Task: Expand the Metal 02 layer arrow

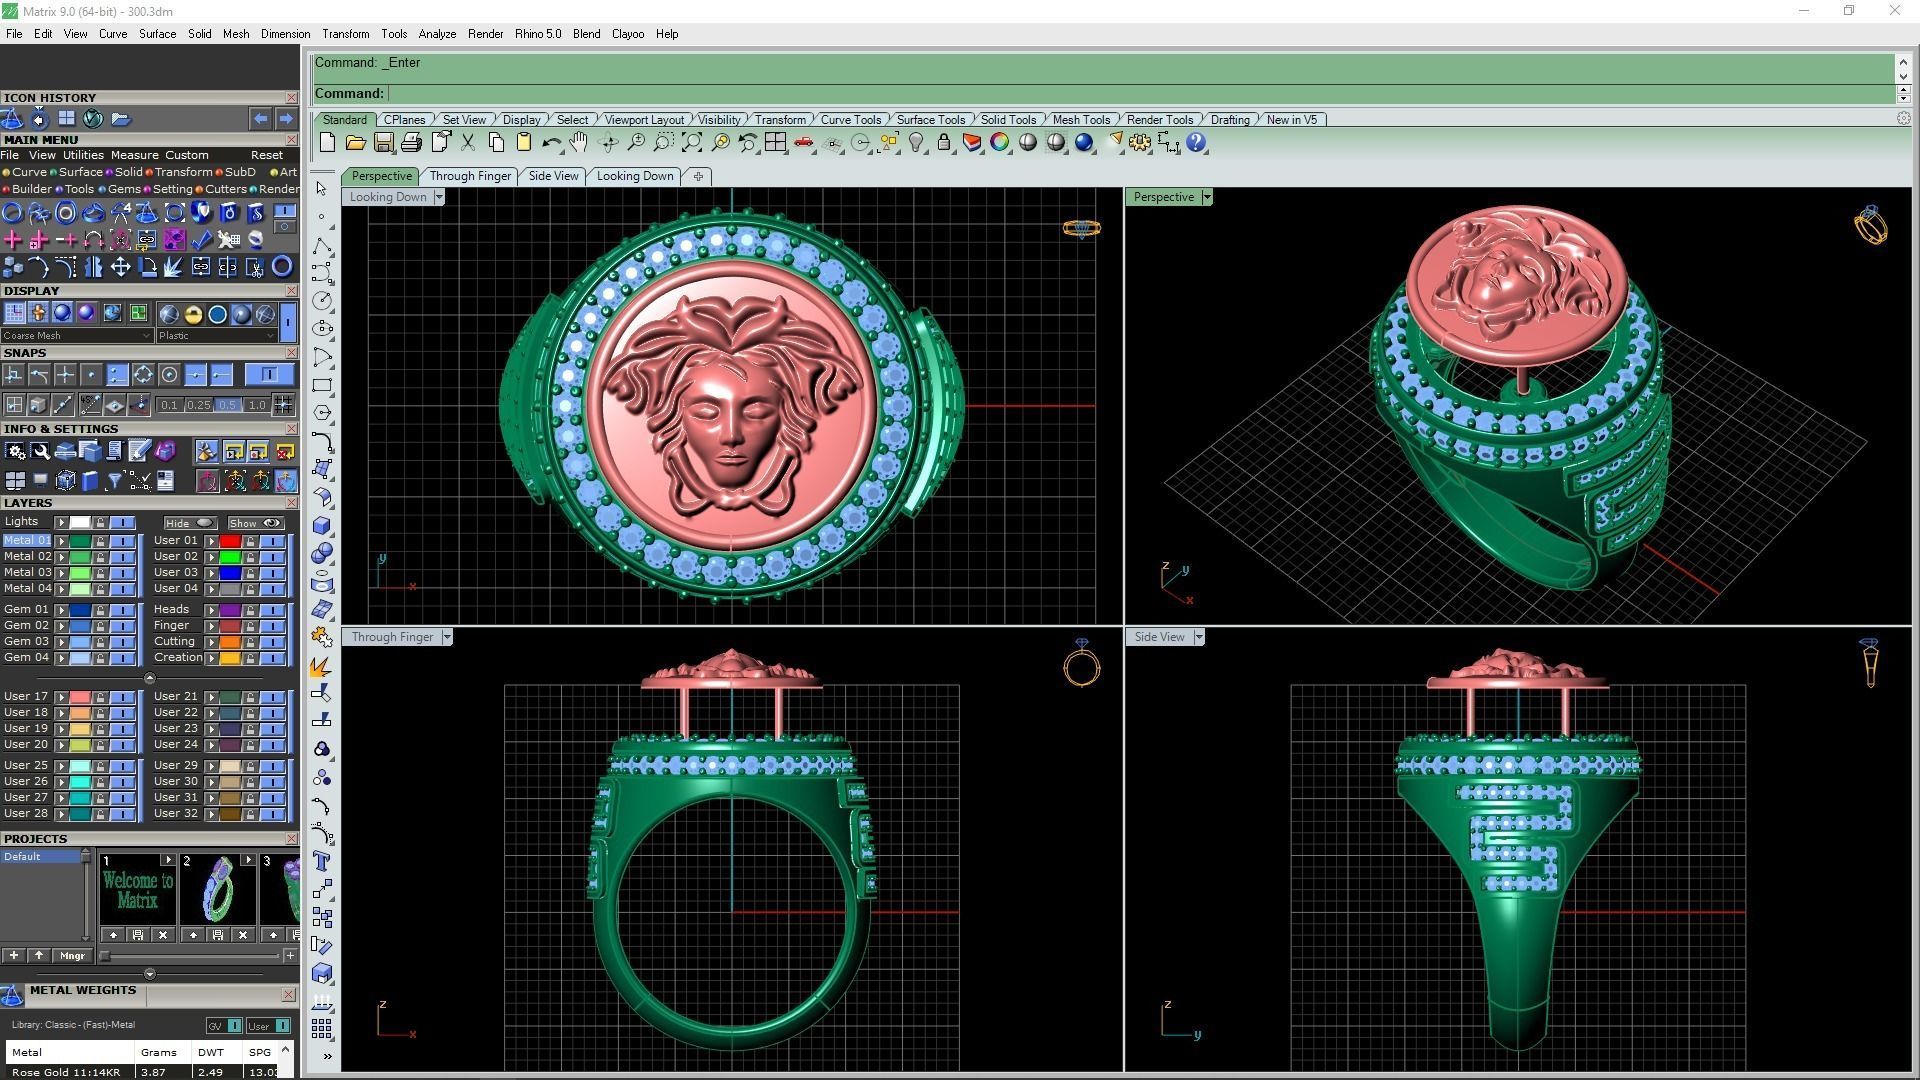Action: 62,557
